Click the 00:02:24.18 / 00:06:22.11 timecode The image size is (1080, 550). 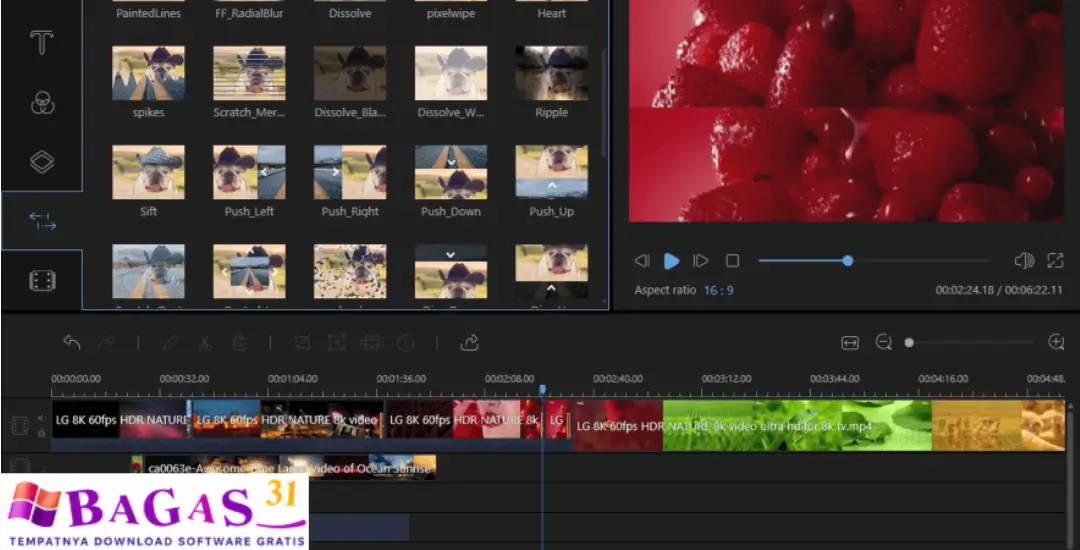999,290
